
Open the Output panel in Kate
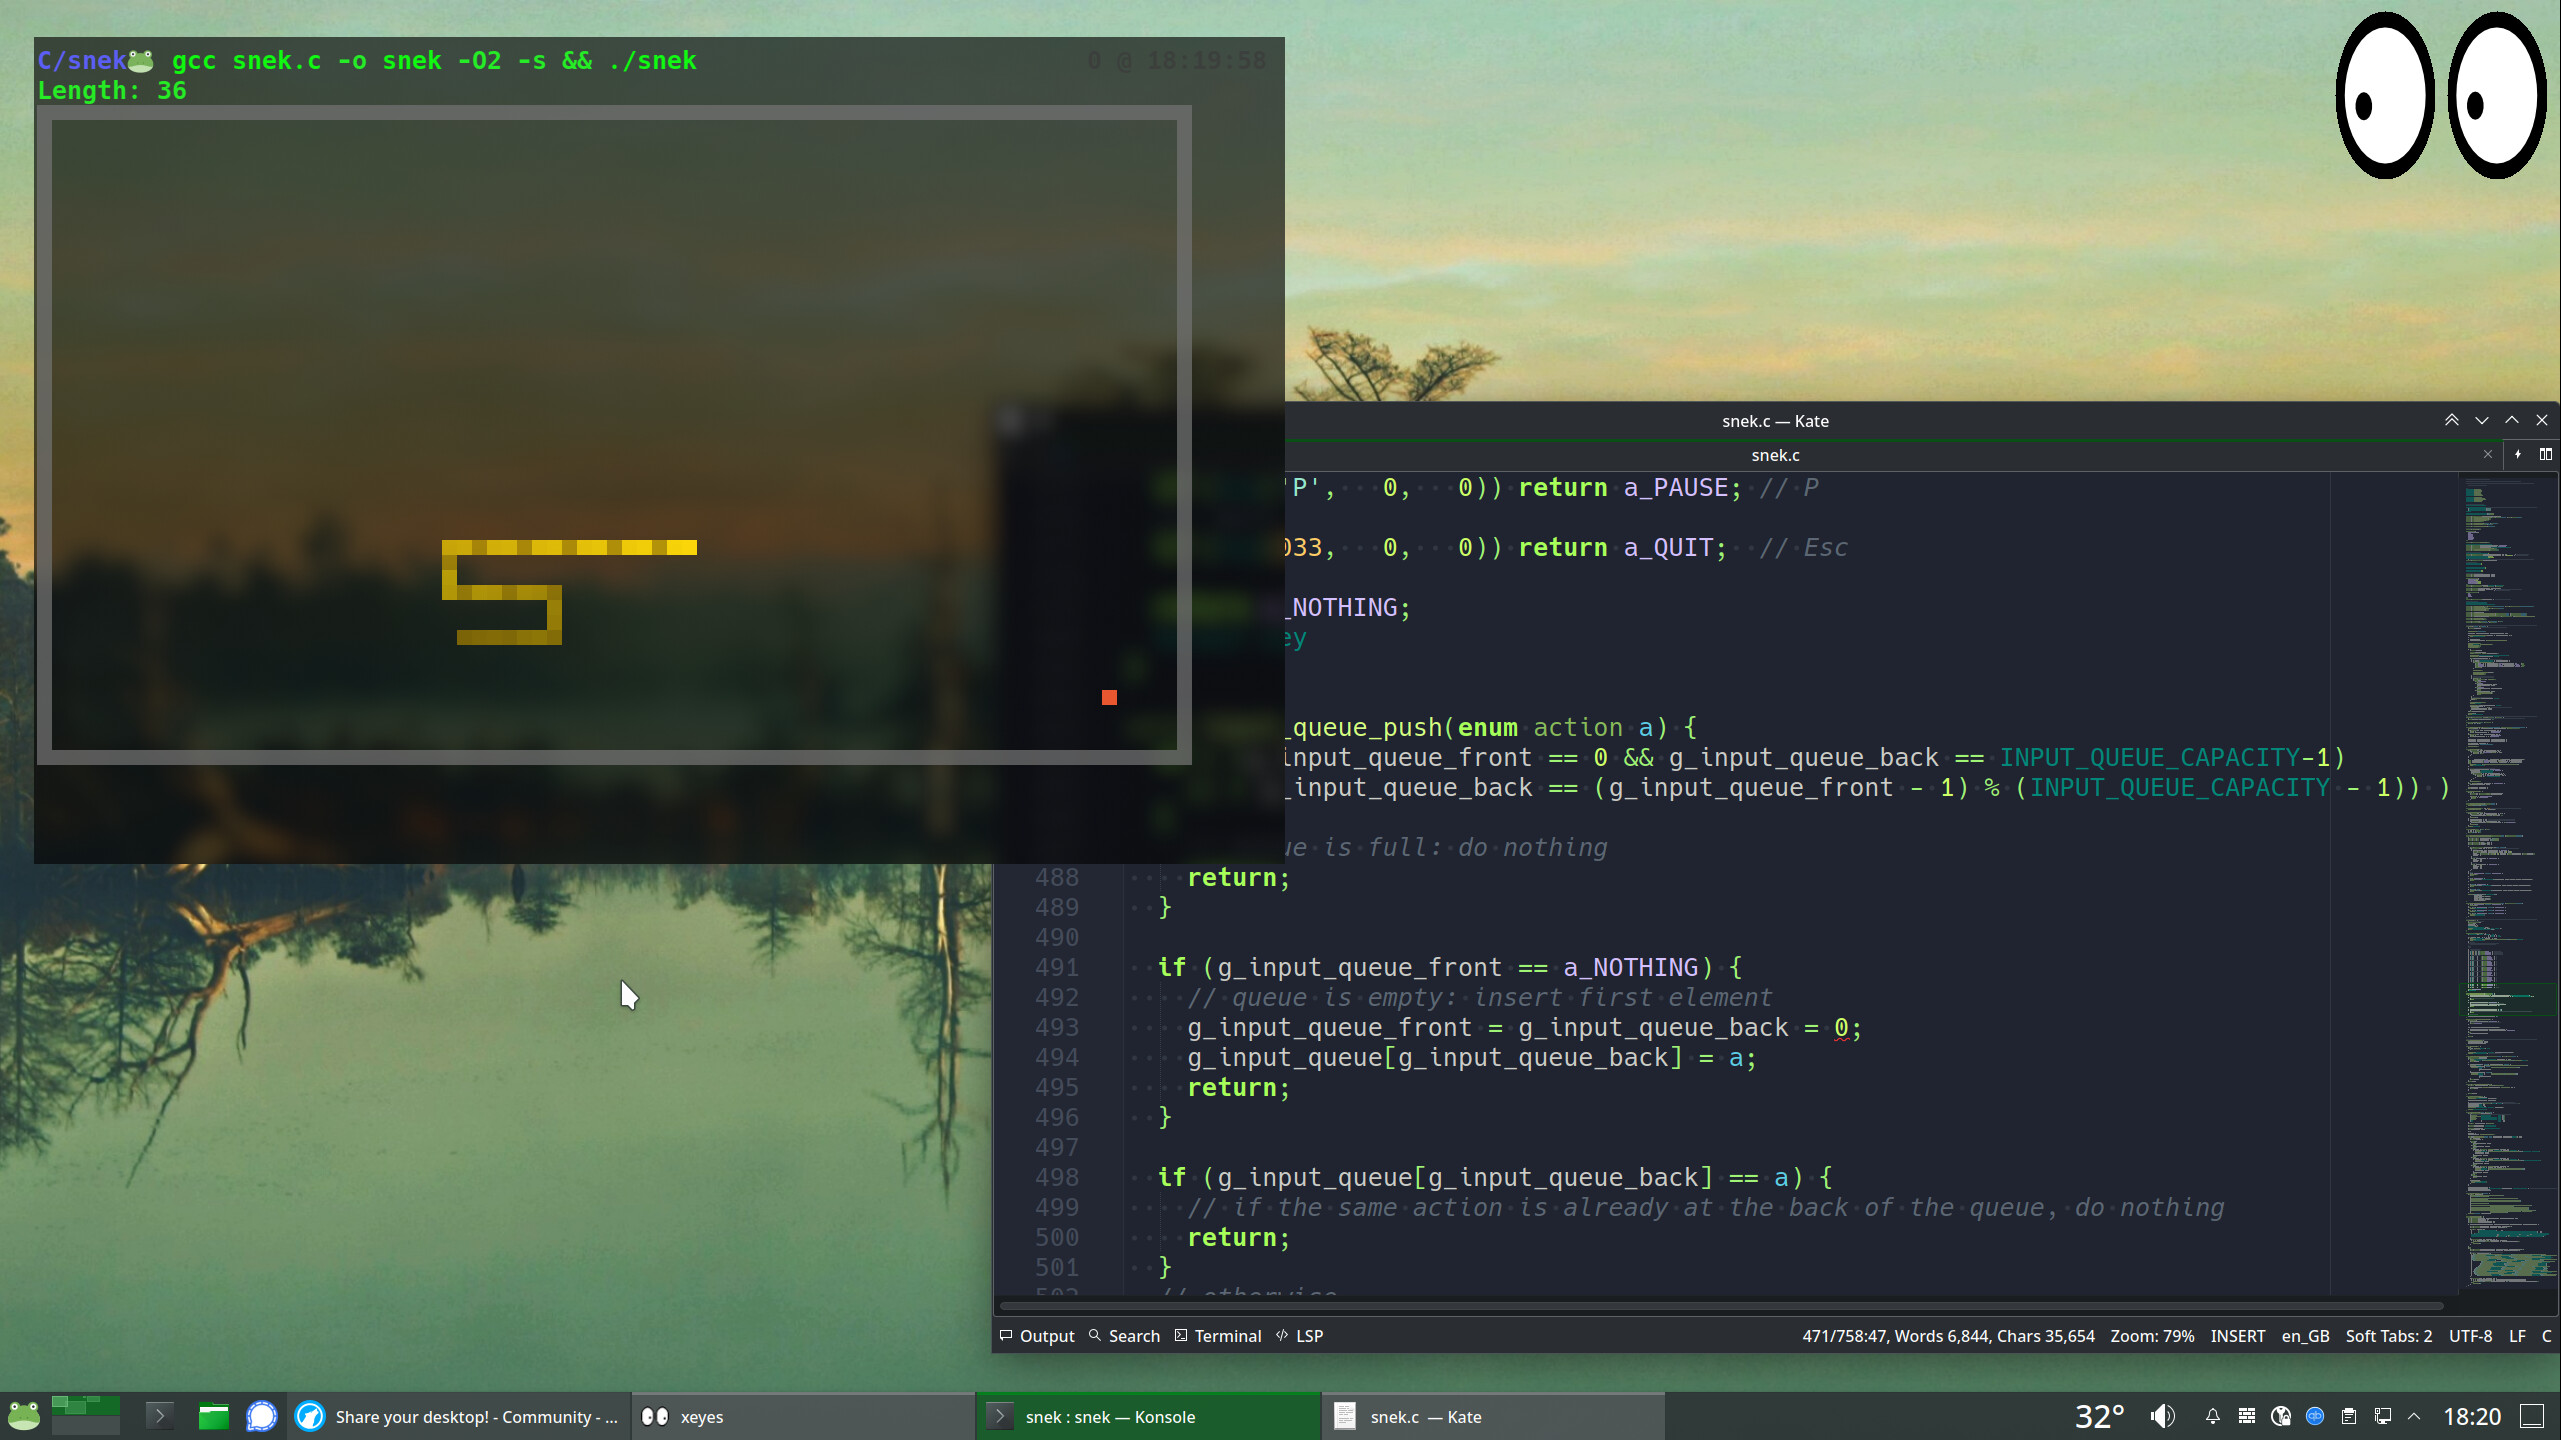coord(1036,1336)
